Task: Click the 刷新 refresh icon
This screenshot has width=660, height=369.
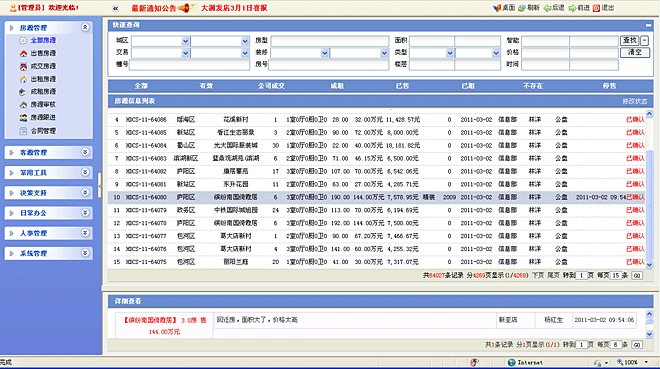Action: coord(522,8)
